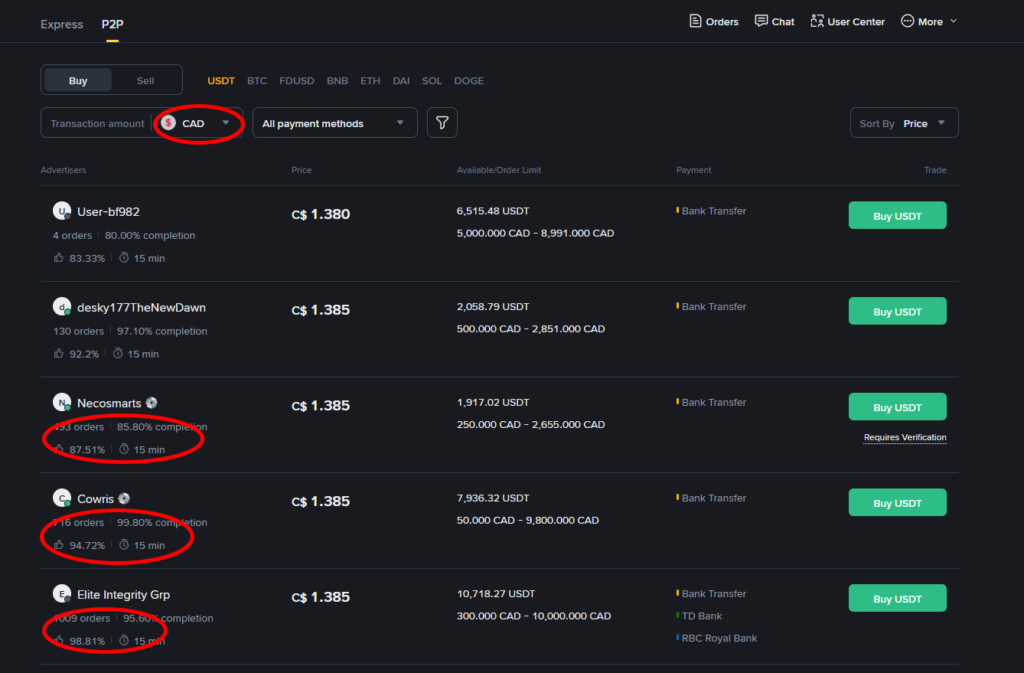Open the Sort By Price dropdown
Viewport: 1024px width, 673px height.
[903, 123]
